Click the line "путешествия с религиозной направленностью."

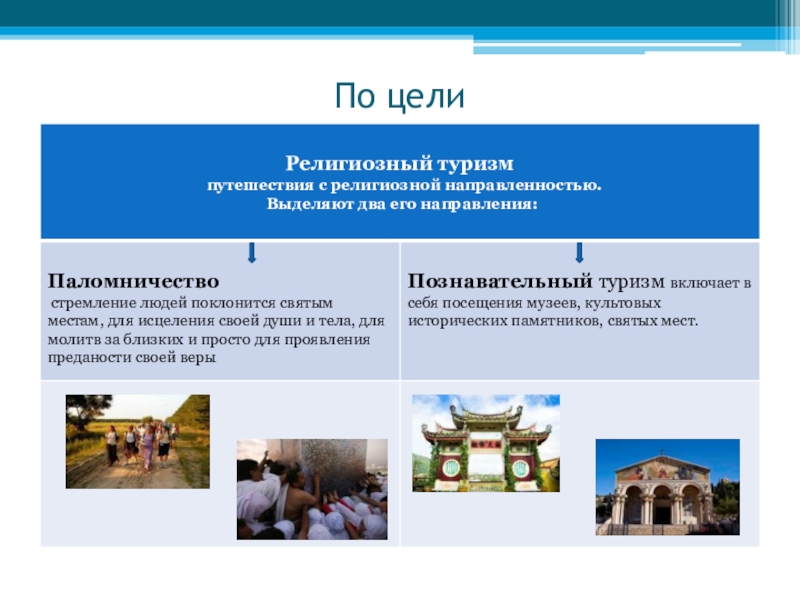[x=404, y=186]
